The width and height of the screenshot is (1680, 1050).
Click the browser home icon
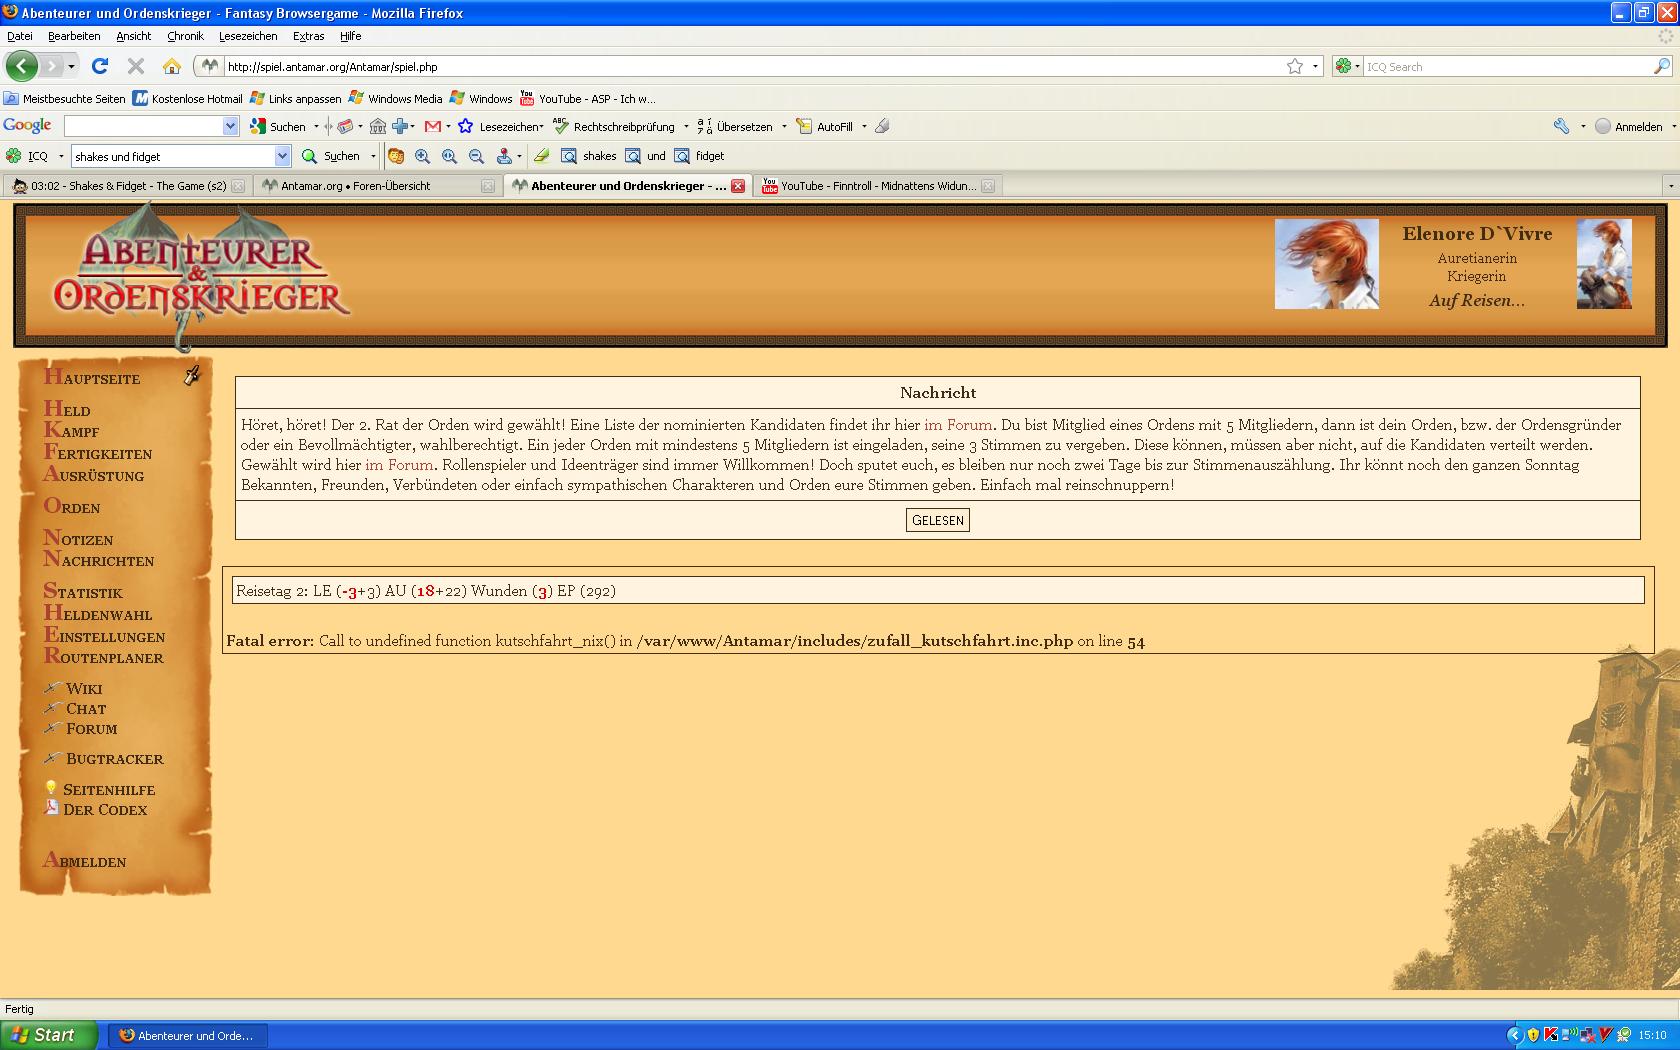(172, 67)
